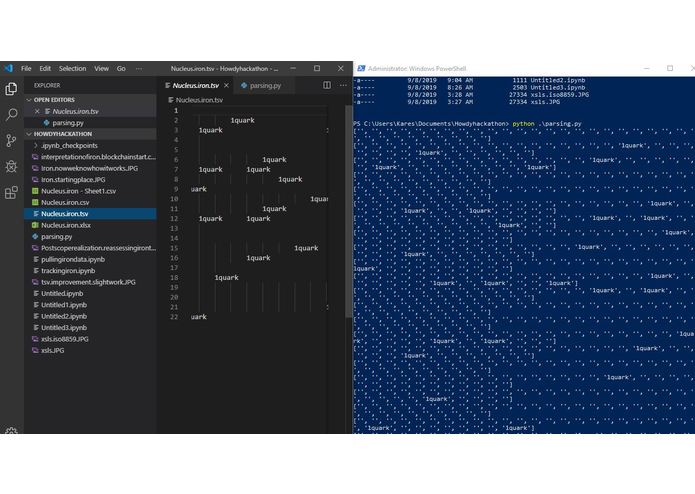Select parsing.py in Open Editors
Image resolution: width=695 pixels, height=494 pixels.
tap(90, 123)
